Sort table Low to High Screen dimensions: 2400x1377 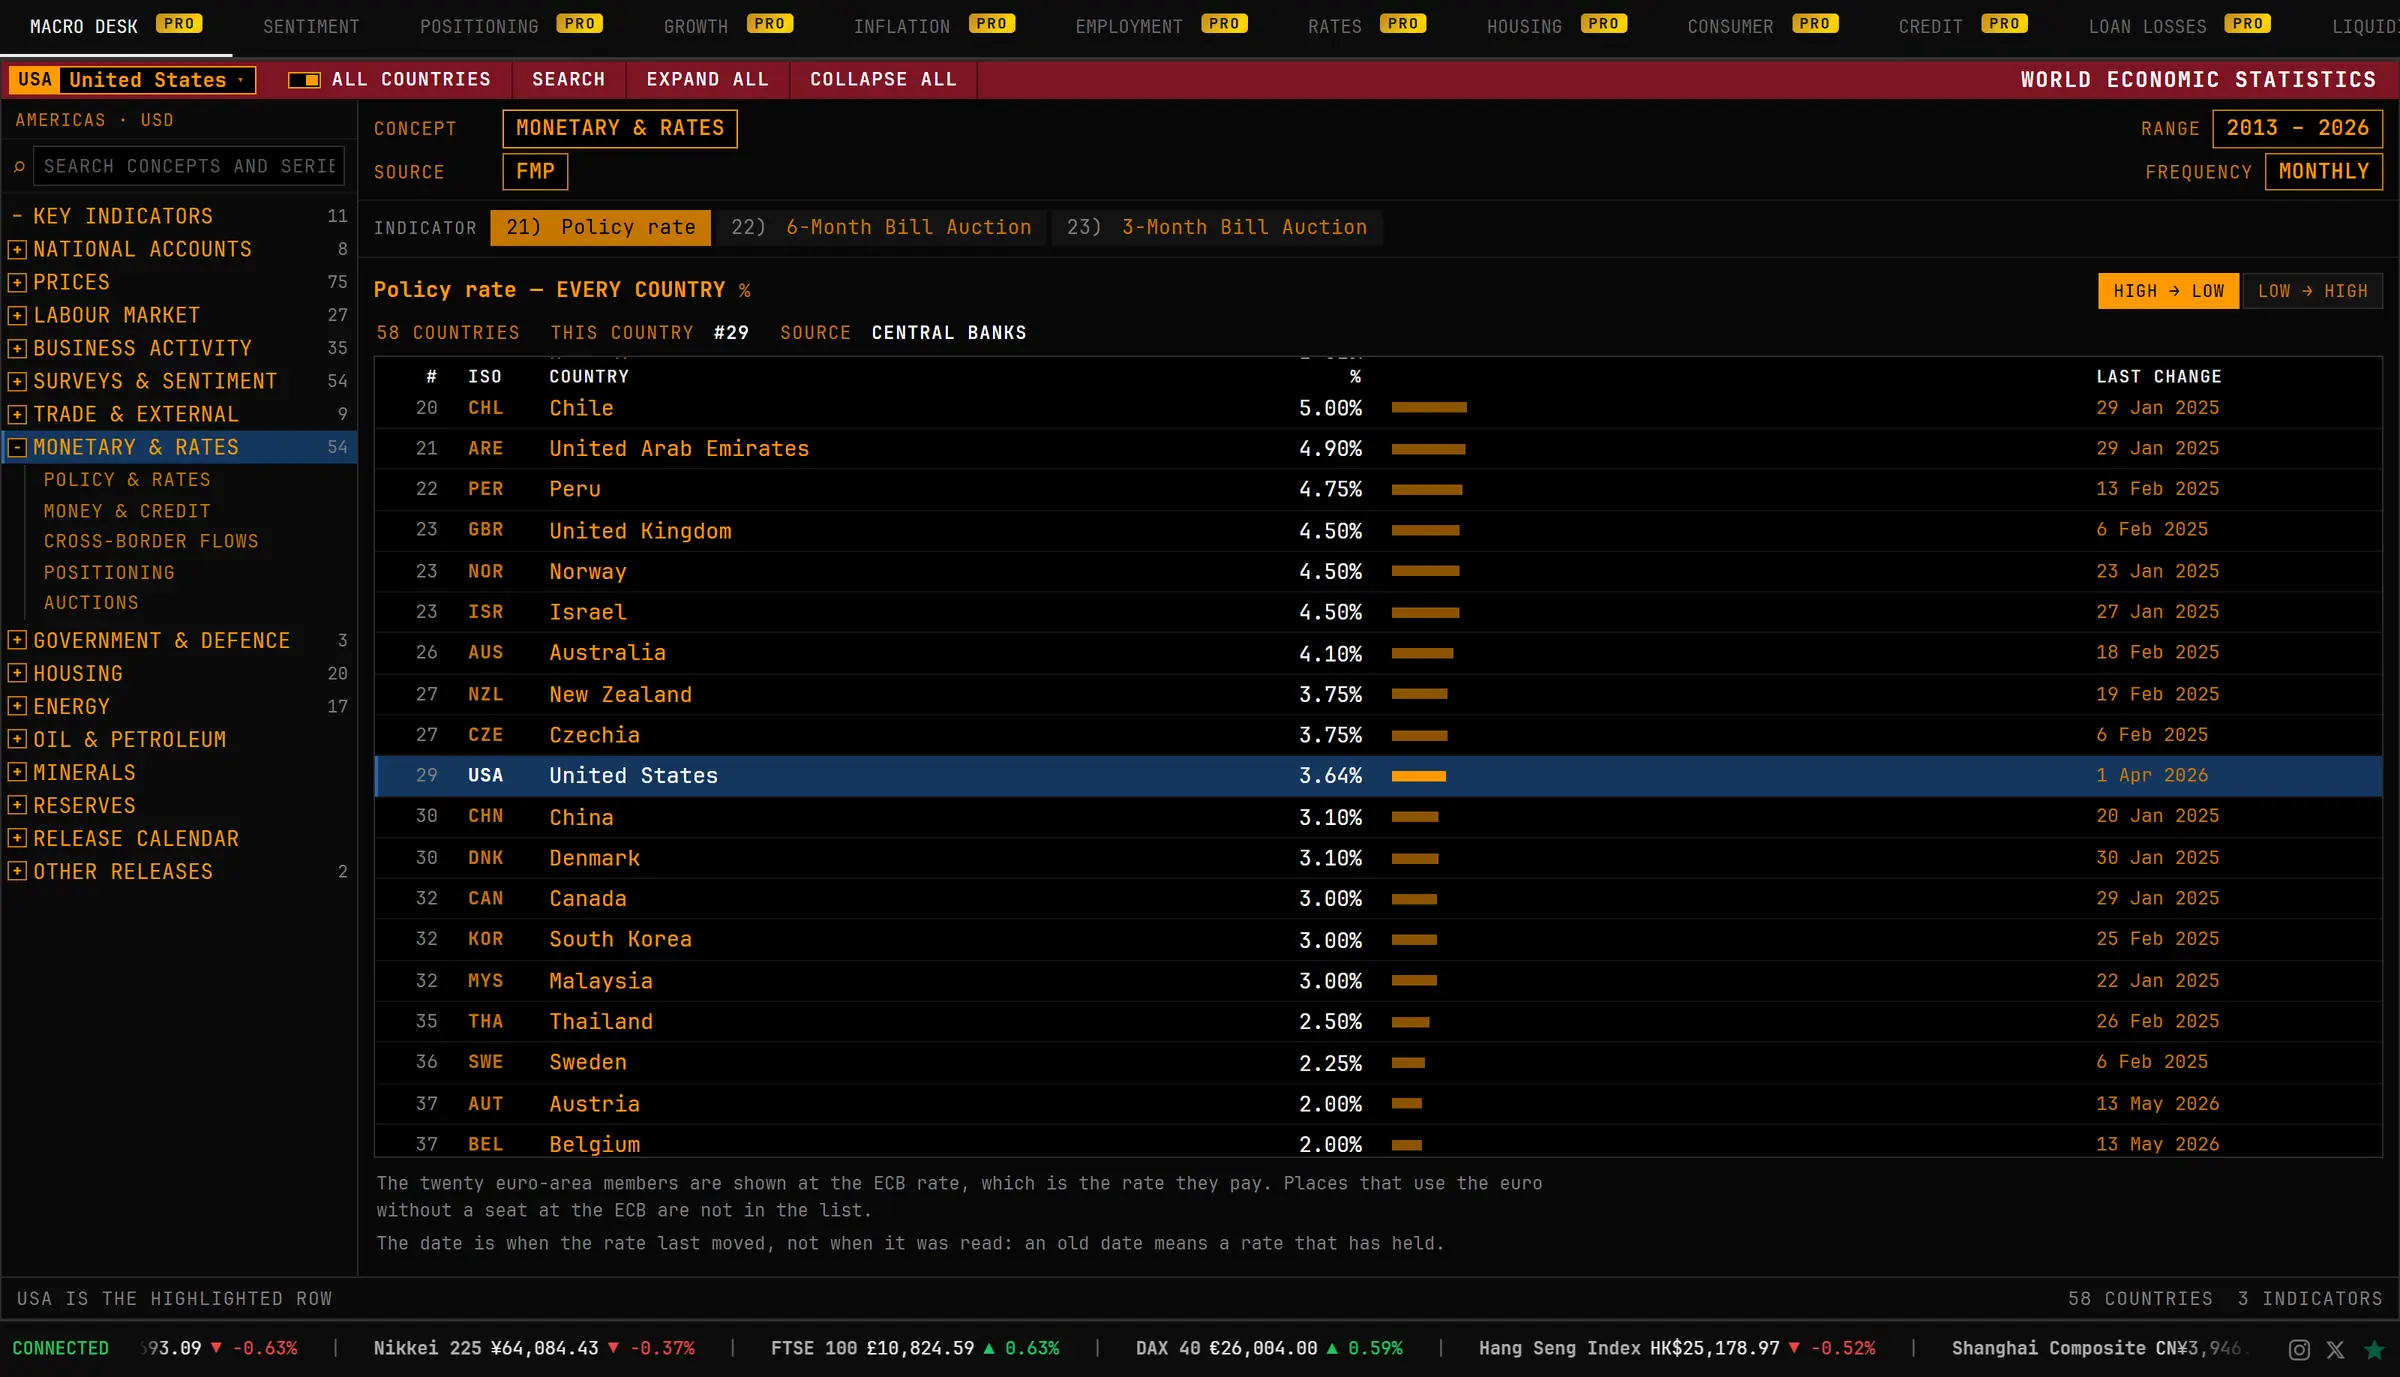pos(2312,291)
